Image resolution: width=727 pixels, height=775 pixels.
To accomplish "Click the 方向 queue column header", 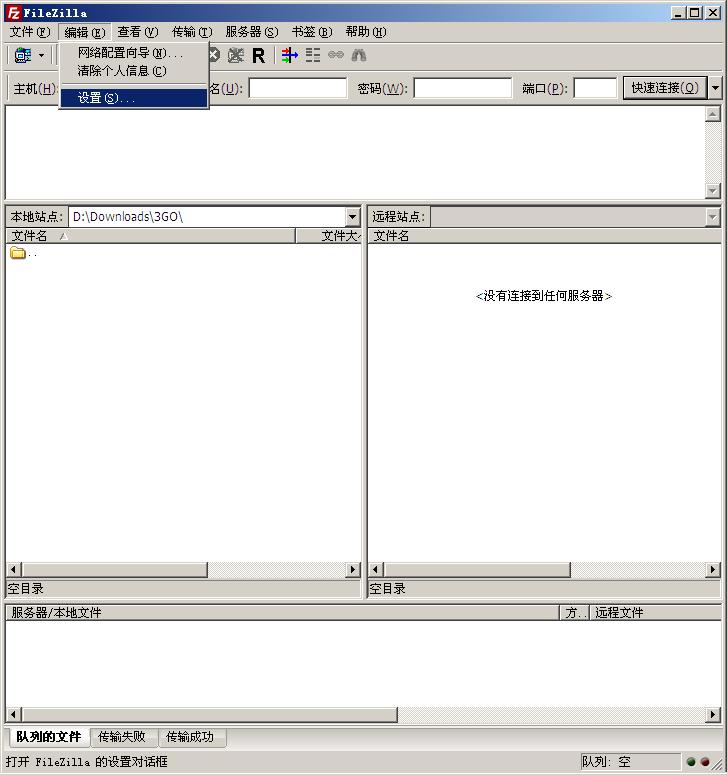I will 574,613.
